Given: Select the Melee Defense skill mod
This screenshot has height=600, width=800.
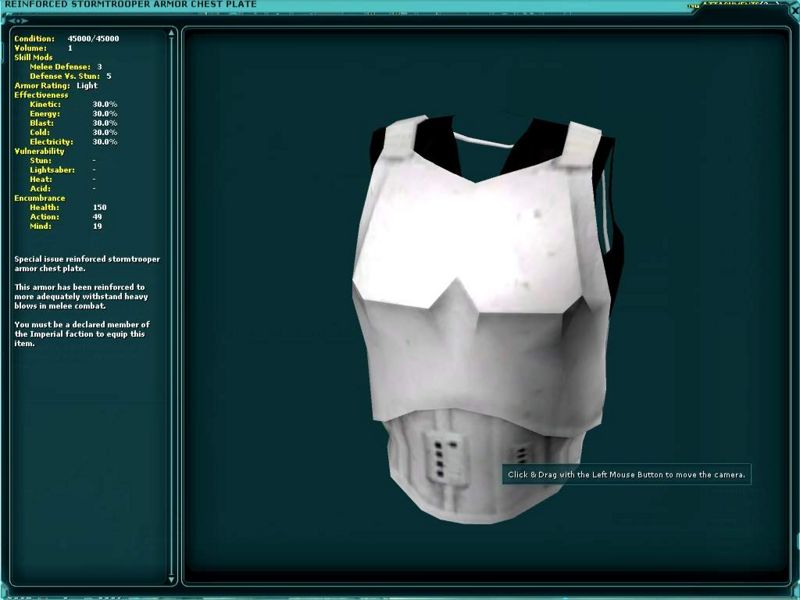Looking at the screenshot, I should point(66,66).
